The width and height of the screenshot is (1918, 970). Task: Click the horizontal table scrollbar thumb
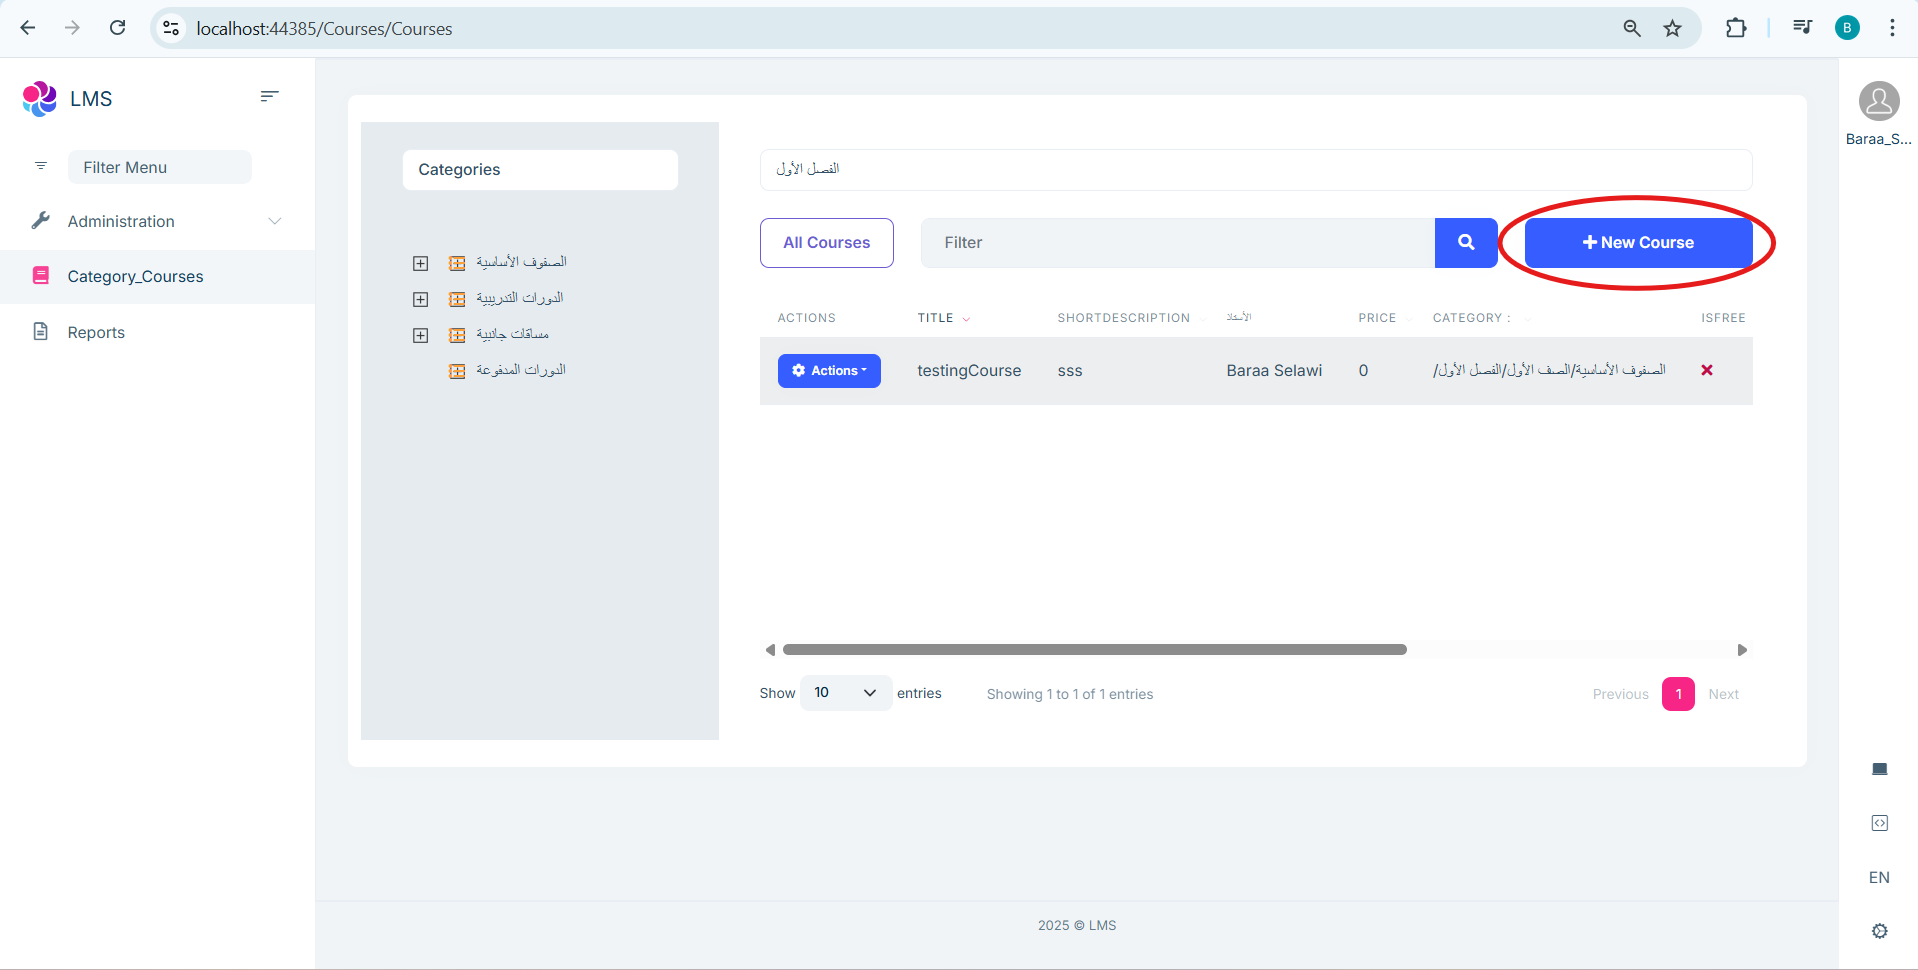pos(1094,650)
